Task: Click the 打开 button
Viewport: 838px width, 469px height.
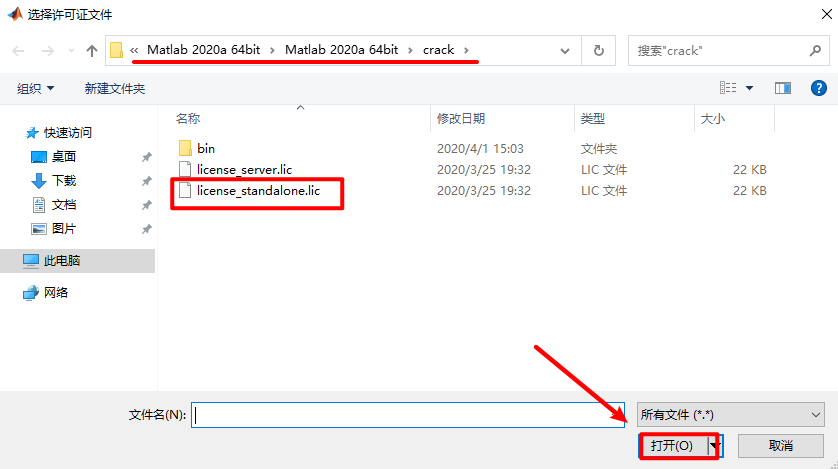Action: click(672, 445)
